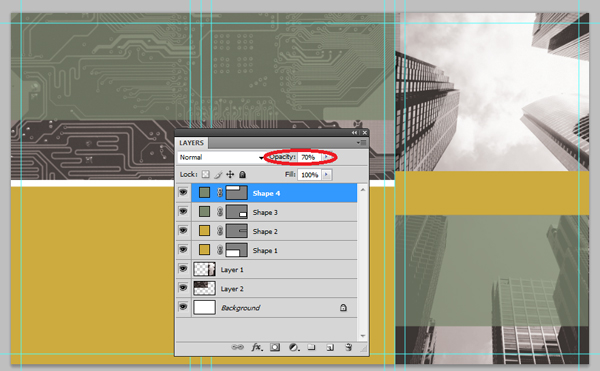The width and height of the screenshot is (600, 371).
Task: Click the green color swatch of Shape 3
Action: [x=204, y=212]
